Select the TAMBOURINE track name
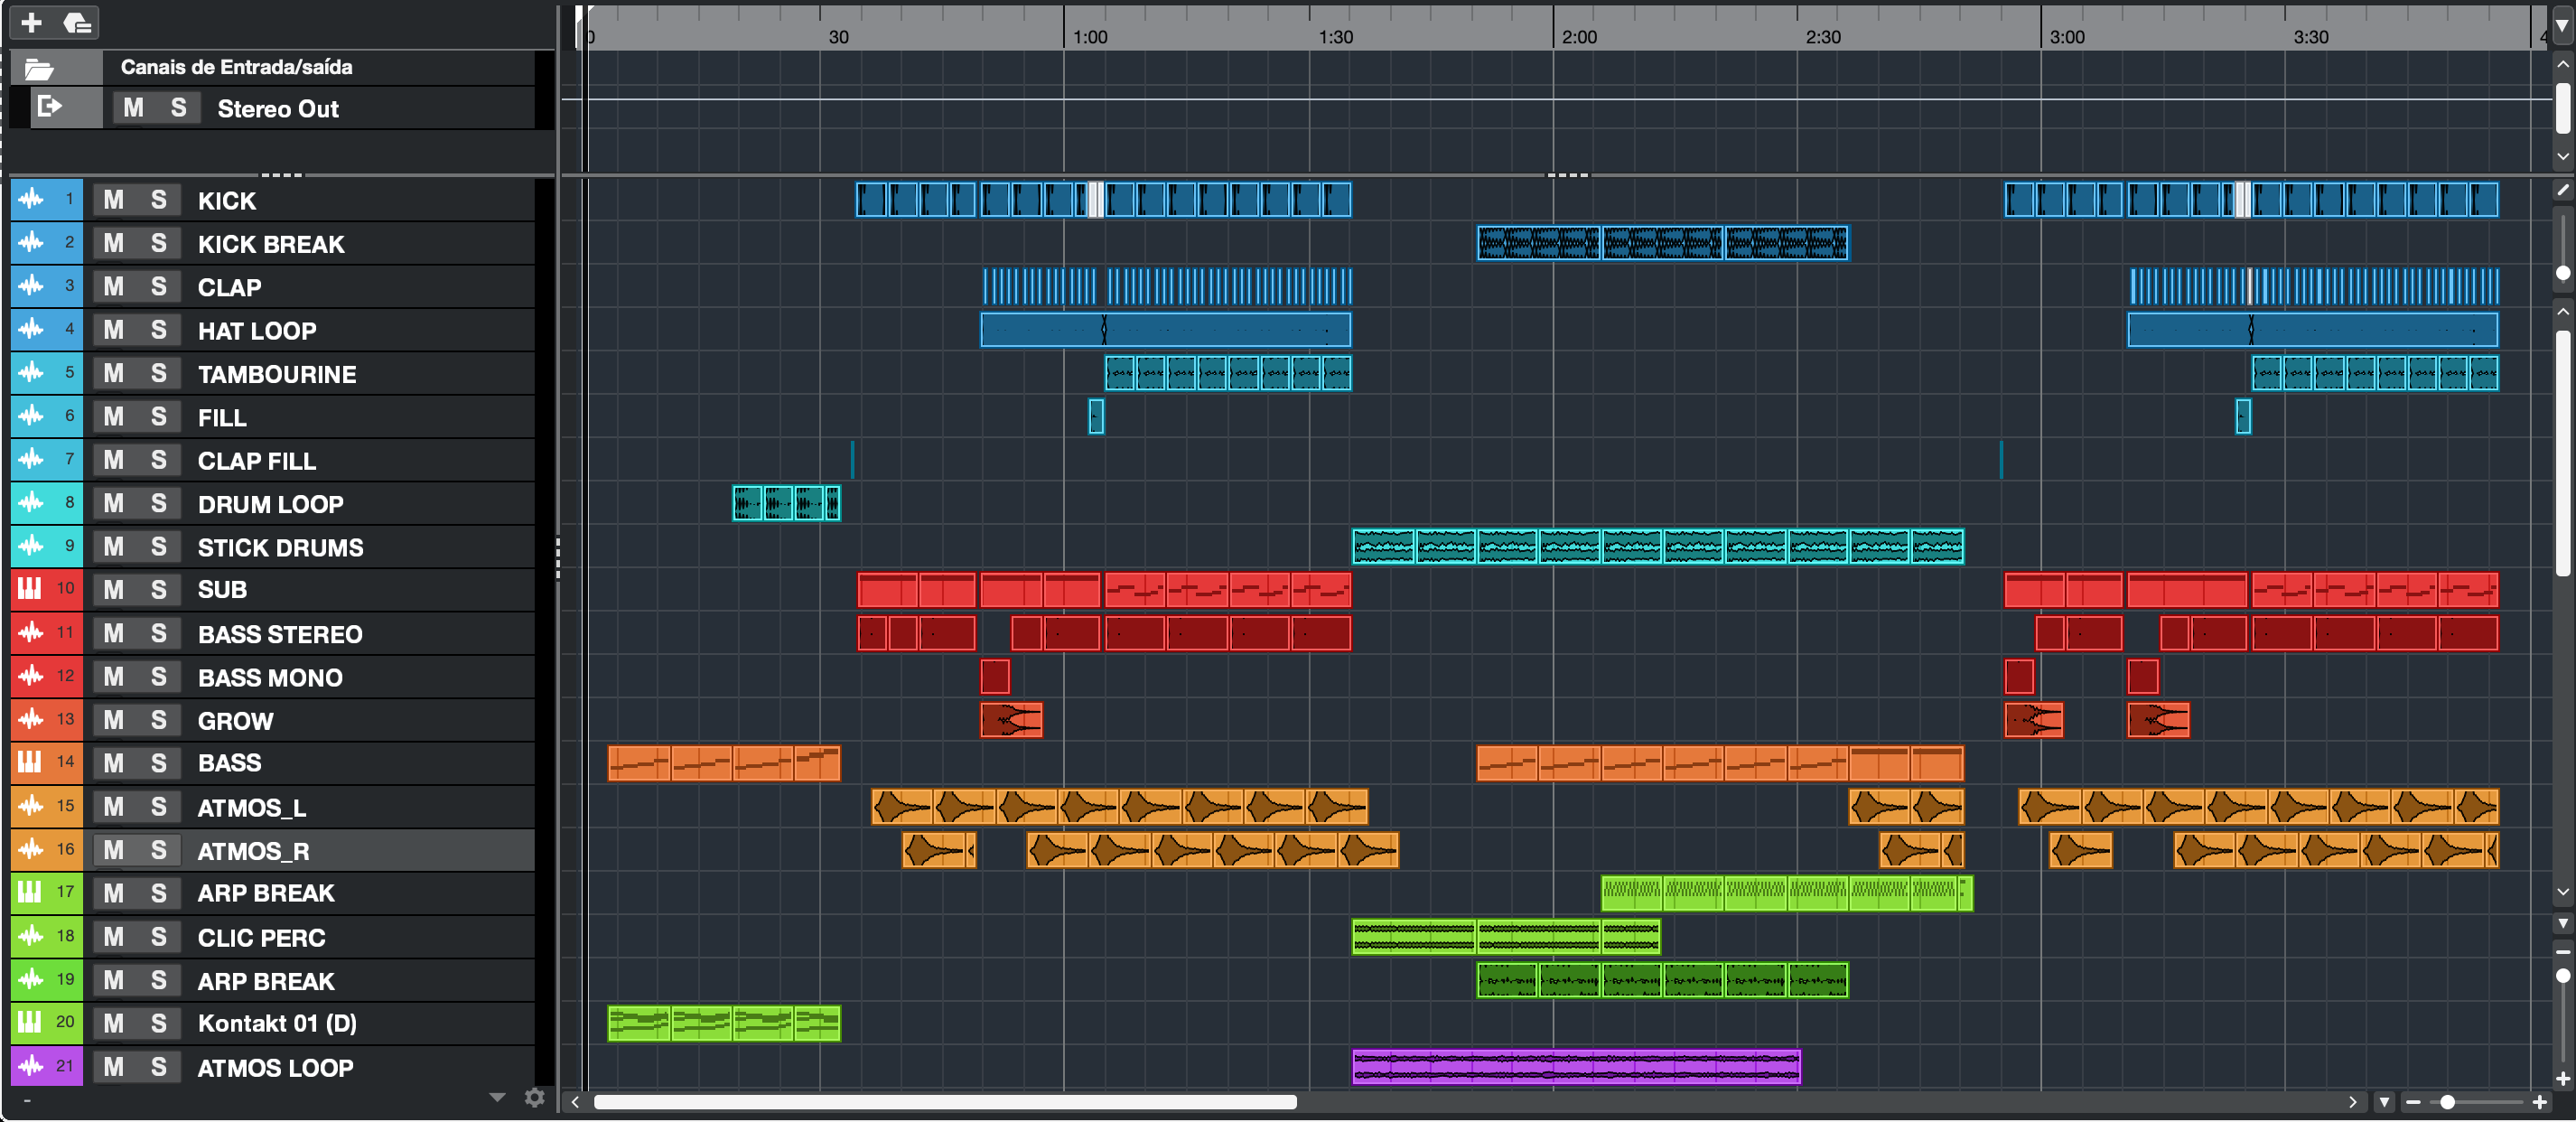The image size is (2576, 1122). click(x=277, y=374)
